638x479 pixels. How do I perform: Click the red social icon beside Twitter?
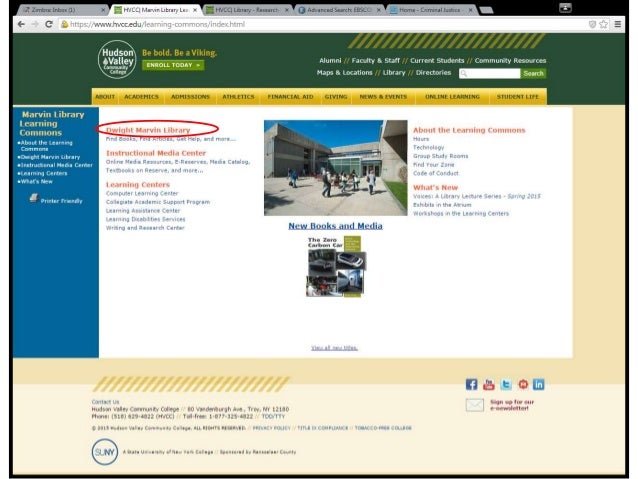pyautogui.click(x=523, y=384)
